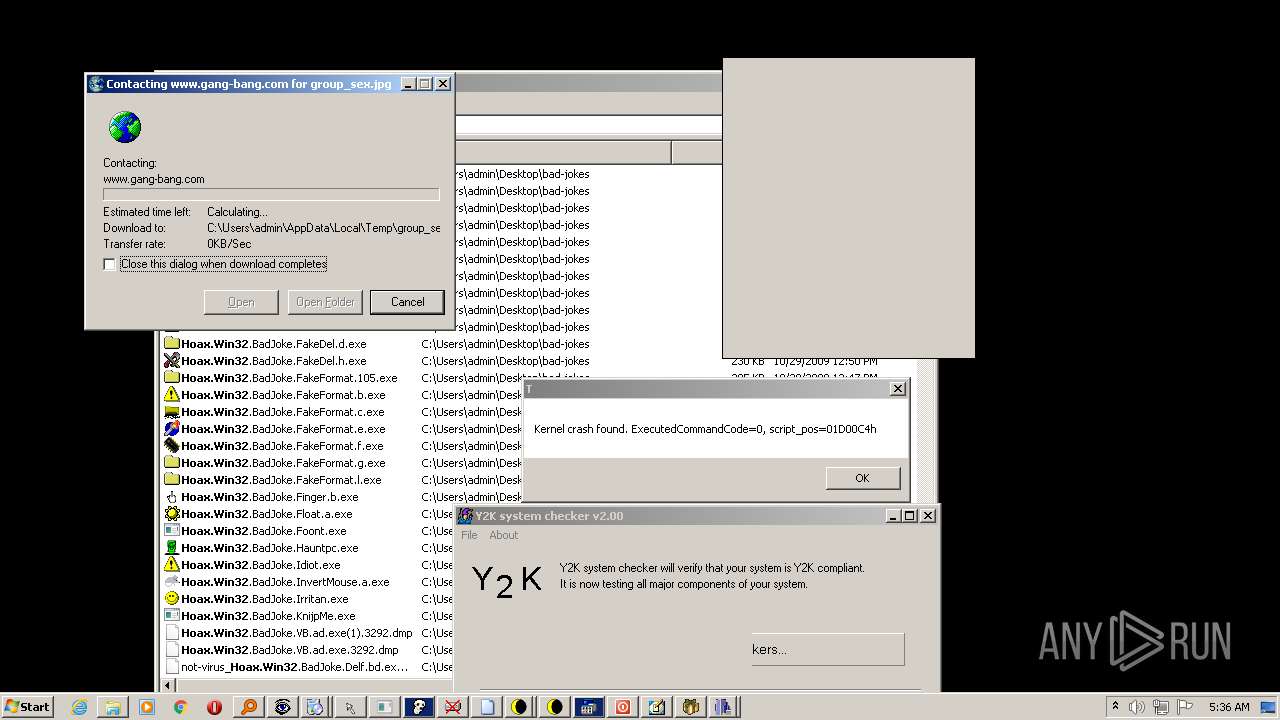Click the download progress bar

[x=271, y=195]
